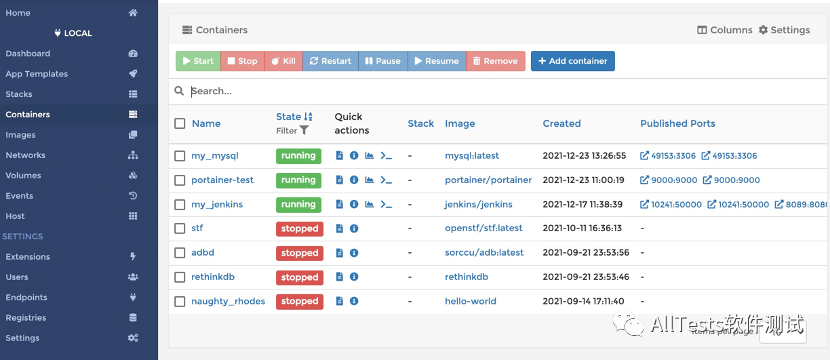The height and width of the screenshot is (360, 830).
Task: Focus the container Search field
Action: tap(508, 91)
